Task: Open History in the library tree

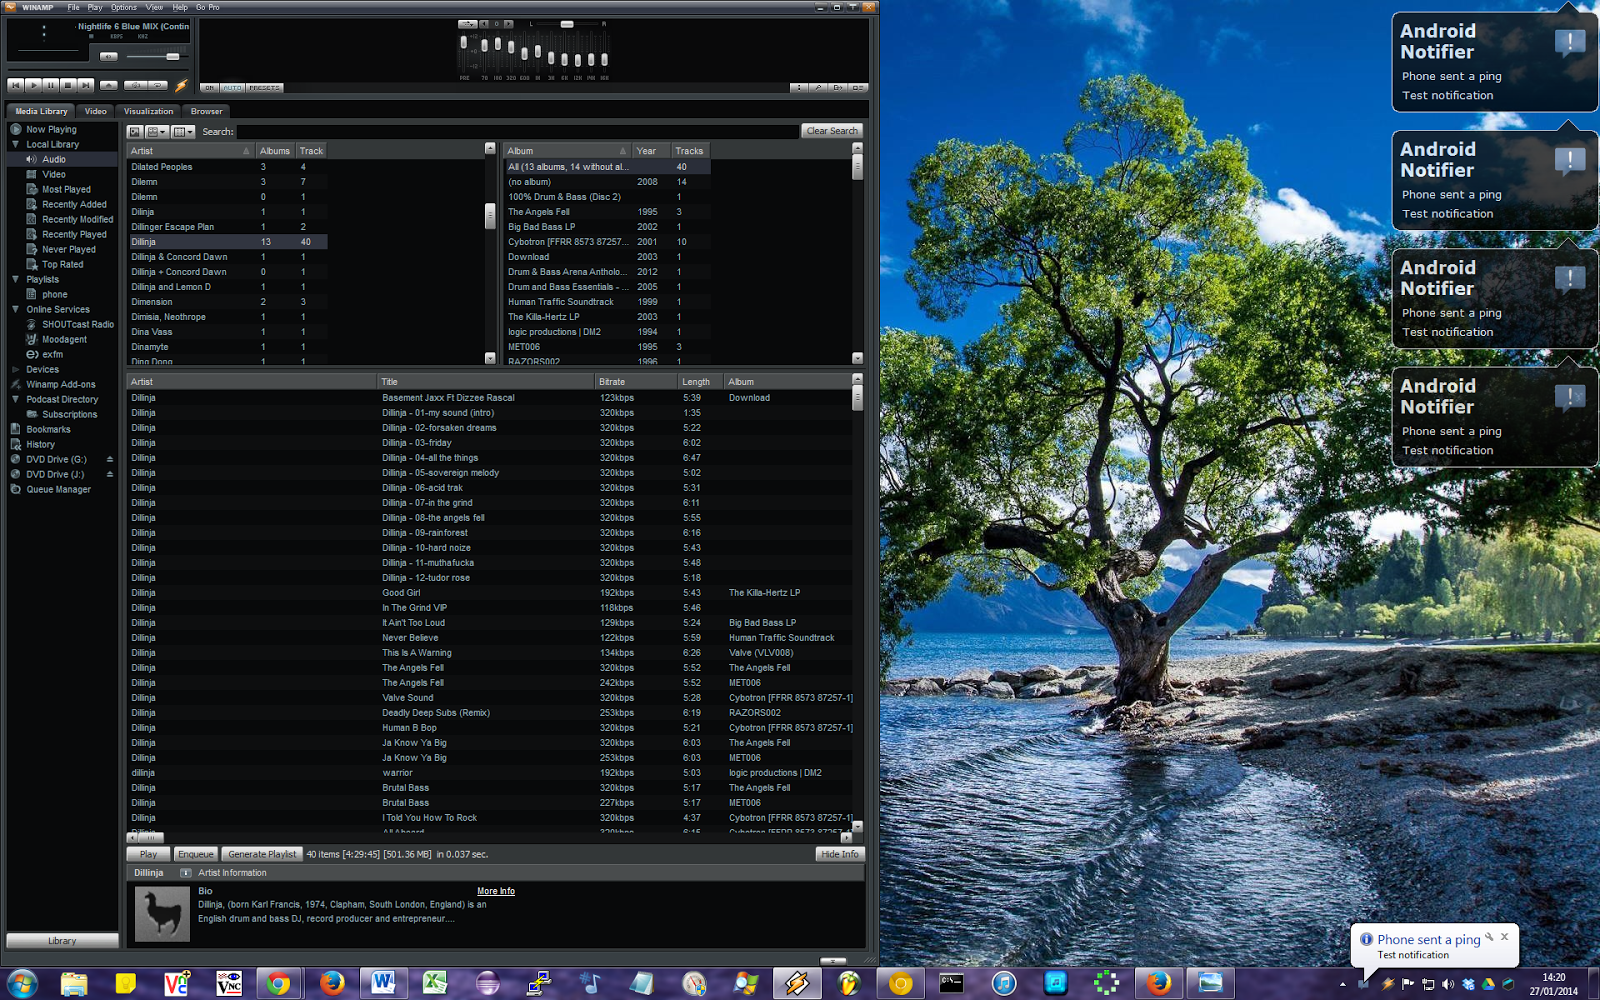Action: 40,444
